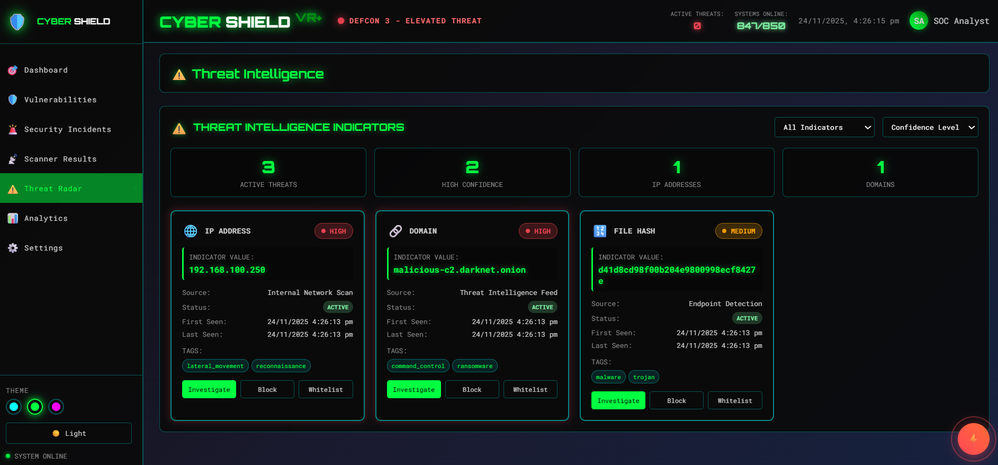The width and height of the screenshot is (998, 465).
Task: Open Security Incidents siren icon
Action: 12,129
